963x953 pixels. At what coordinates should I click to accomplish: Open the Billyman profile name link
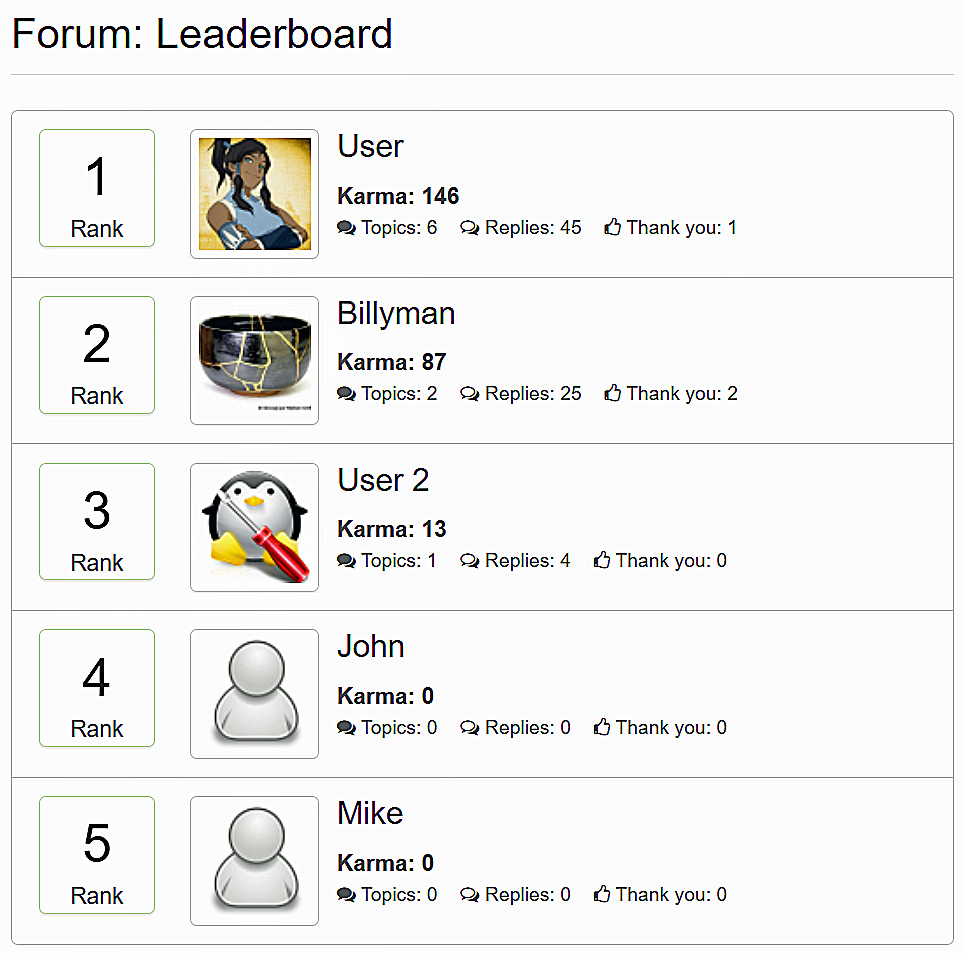[x=396, y=314]
